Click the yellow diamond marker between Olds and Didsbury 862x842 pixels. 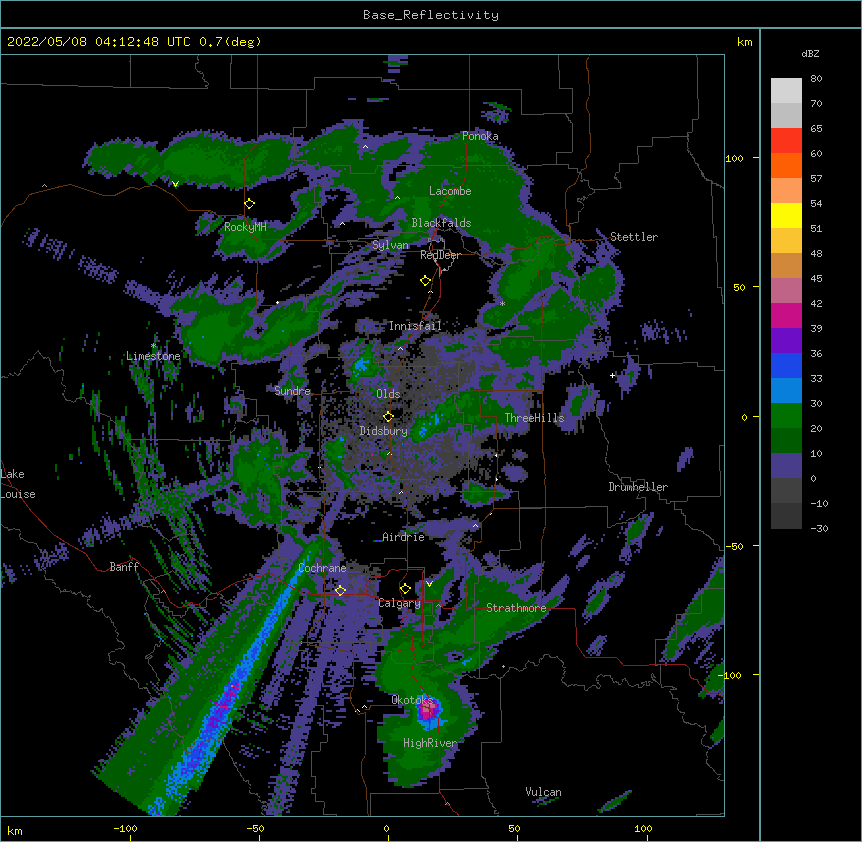coord(389,417)
